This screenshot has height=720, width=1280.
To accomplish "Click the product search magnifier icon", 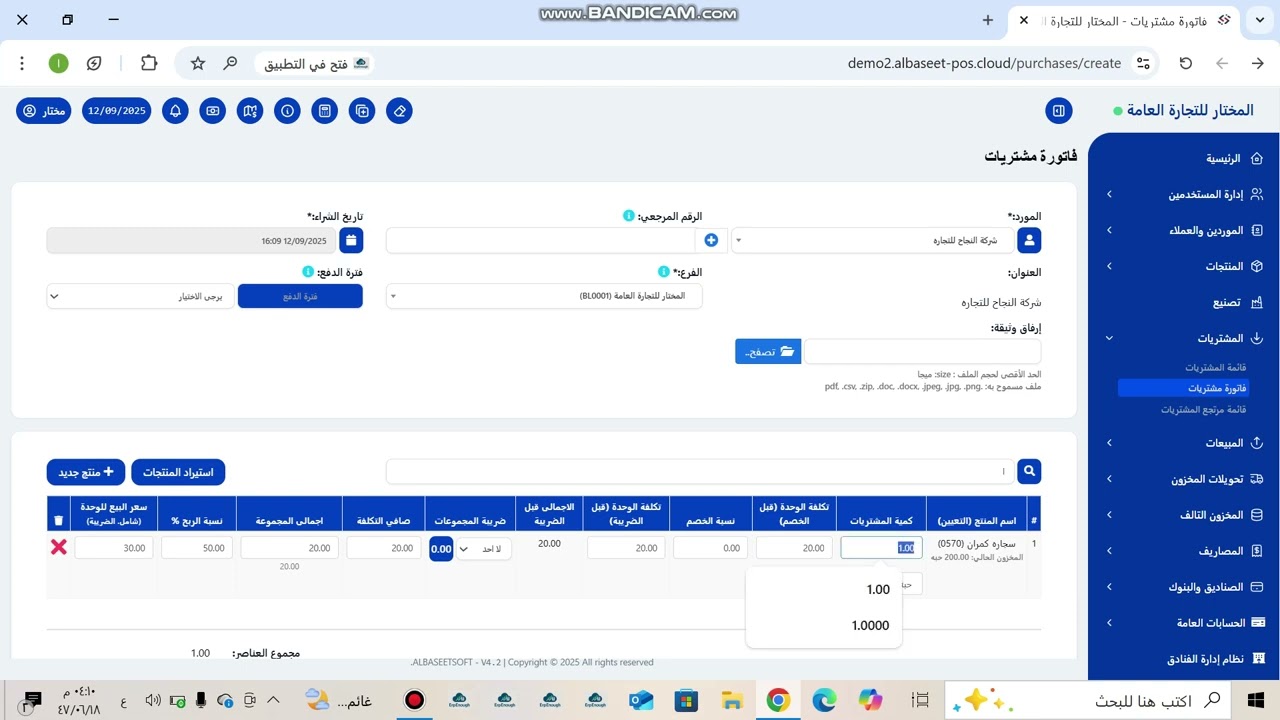I will click(x=1029, y=471).
